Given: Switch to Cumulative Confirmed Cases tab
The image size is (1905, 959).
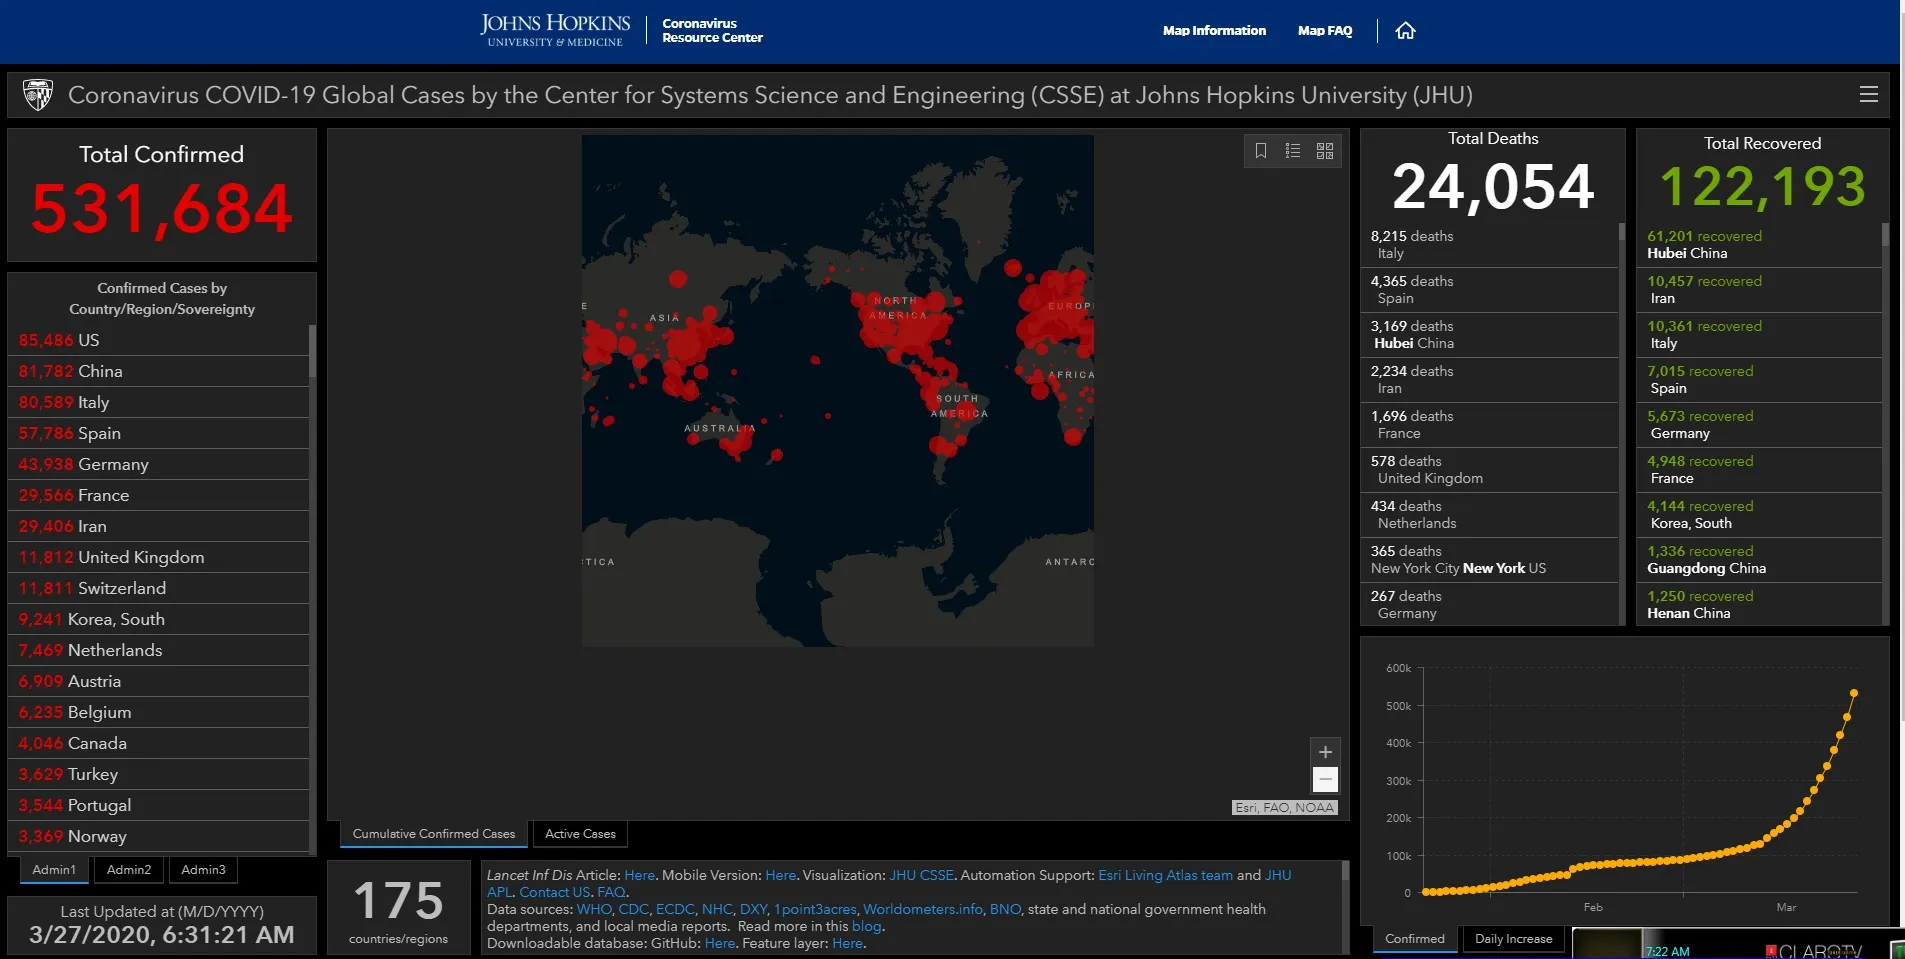Looking at the screenshot, I should coord(434,834).
